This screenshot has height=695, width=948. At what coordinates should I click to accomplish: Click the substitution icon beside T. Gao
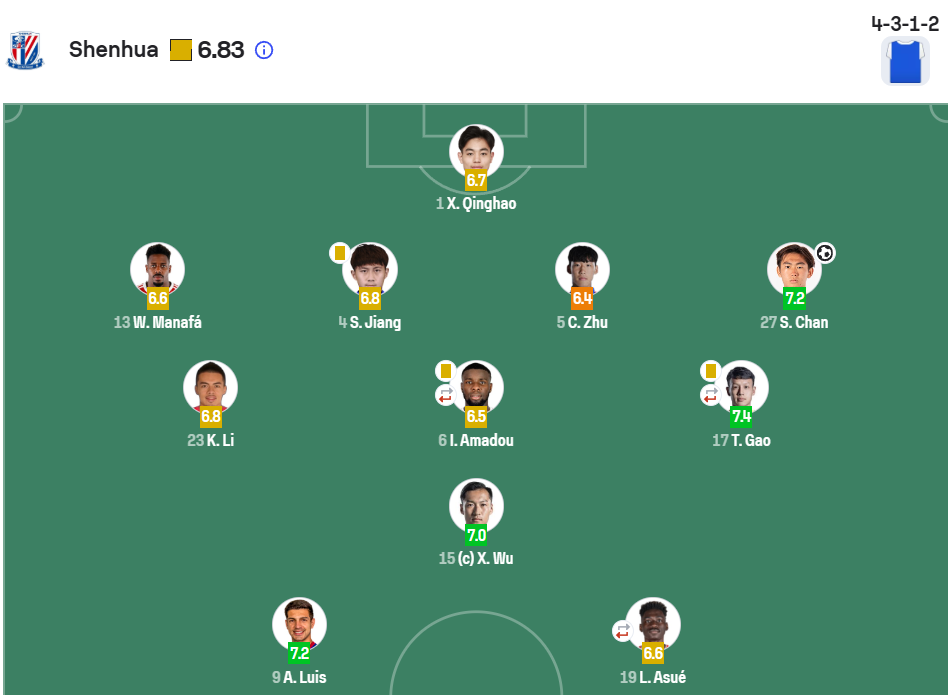[711, 396]
